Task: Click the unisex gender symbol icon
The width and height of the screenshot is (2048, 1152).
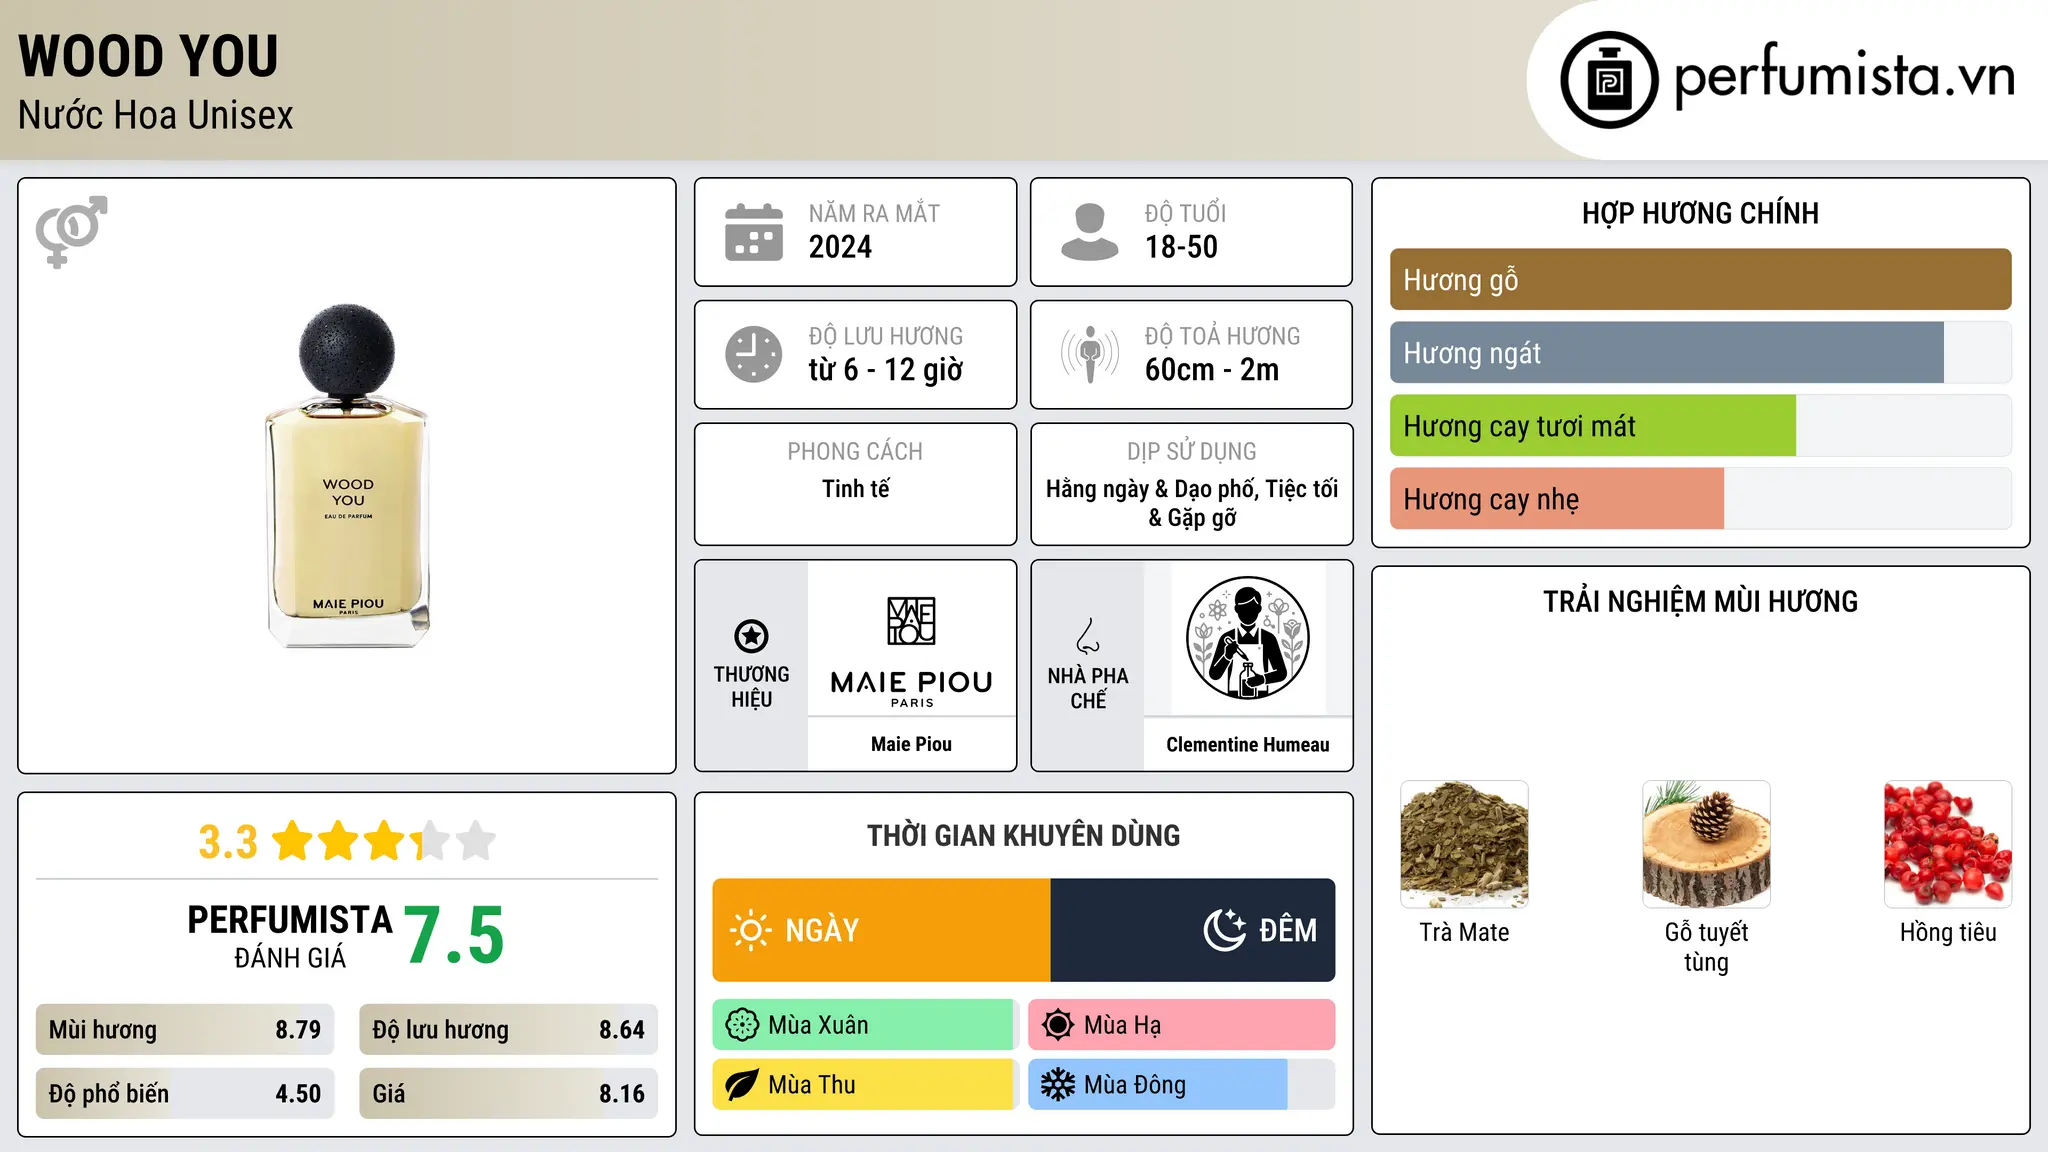Action: [71, 231]
